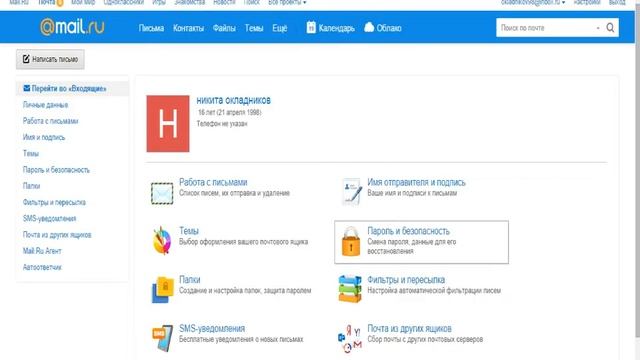The height and width of the screenshot is (360, 640).
Task: Click the magnifier search icon
Action: pos(610,28)
